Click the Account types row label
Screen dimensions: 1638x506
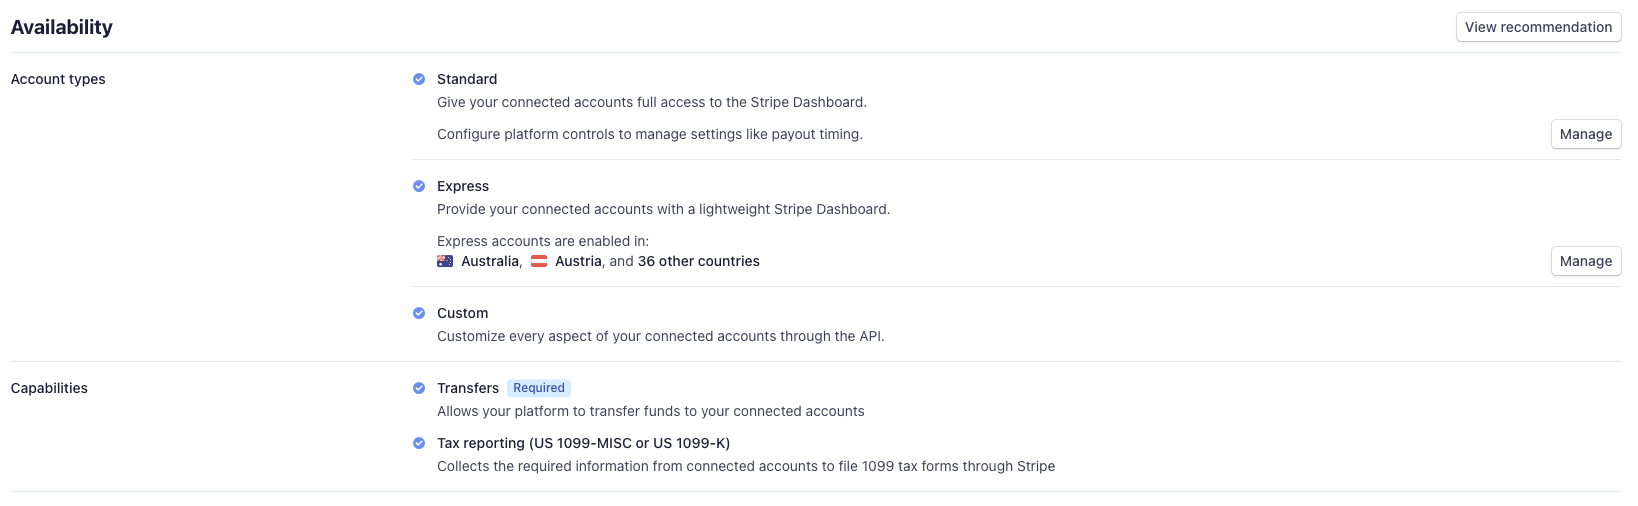tap(58, 79)
